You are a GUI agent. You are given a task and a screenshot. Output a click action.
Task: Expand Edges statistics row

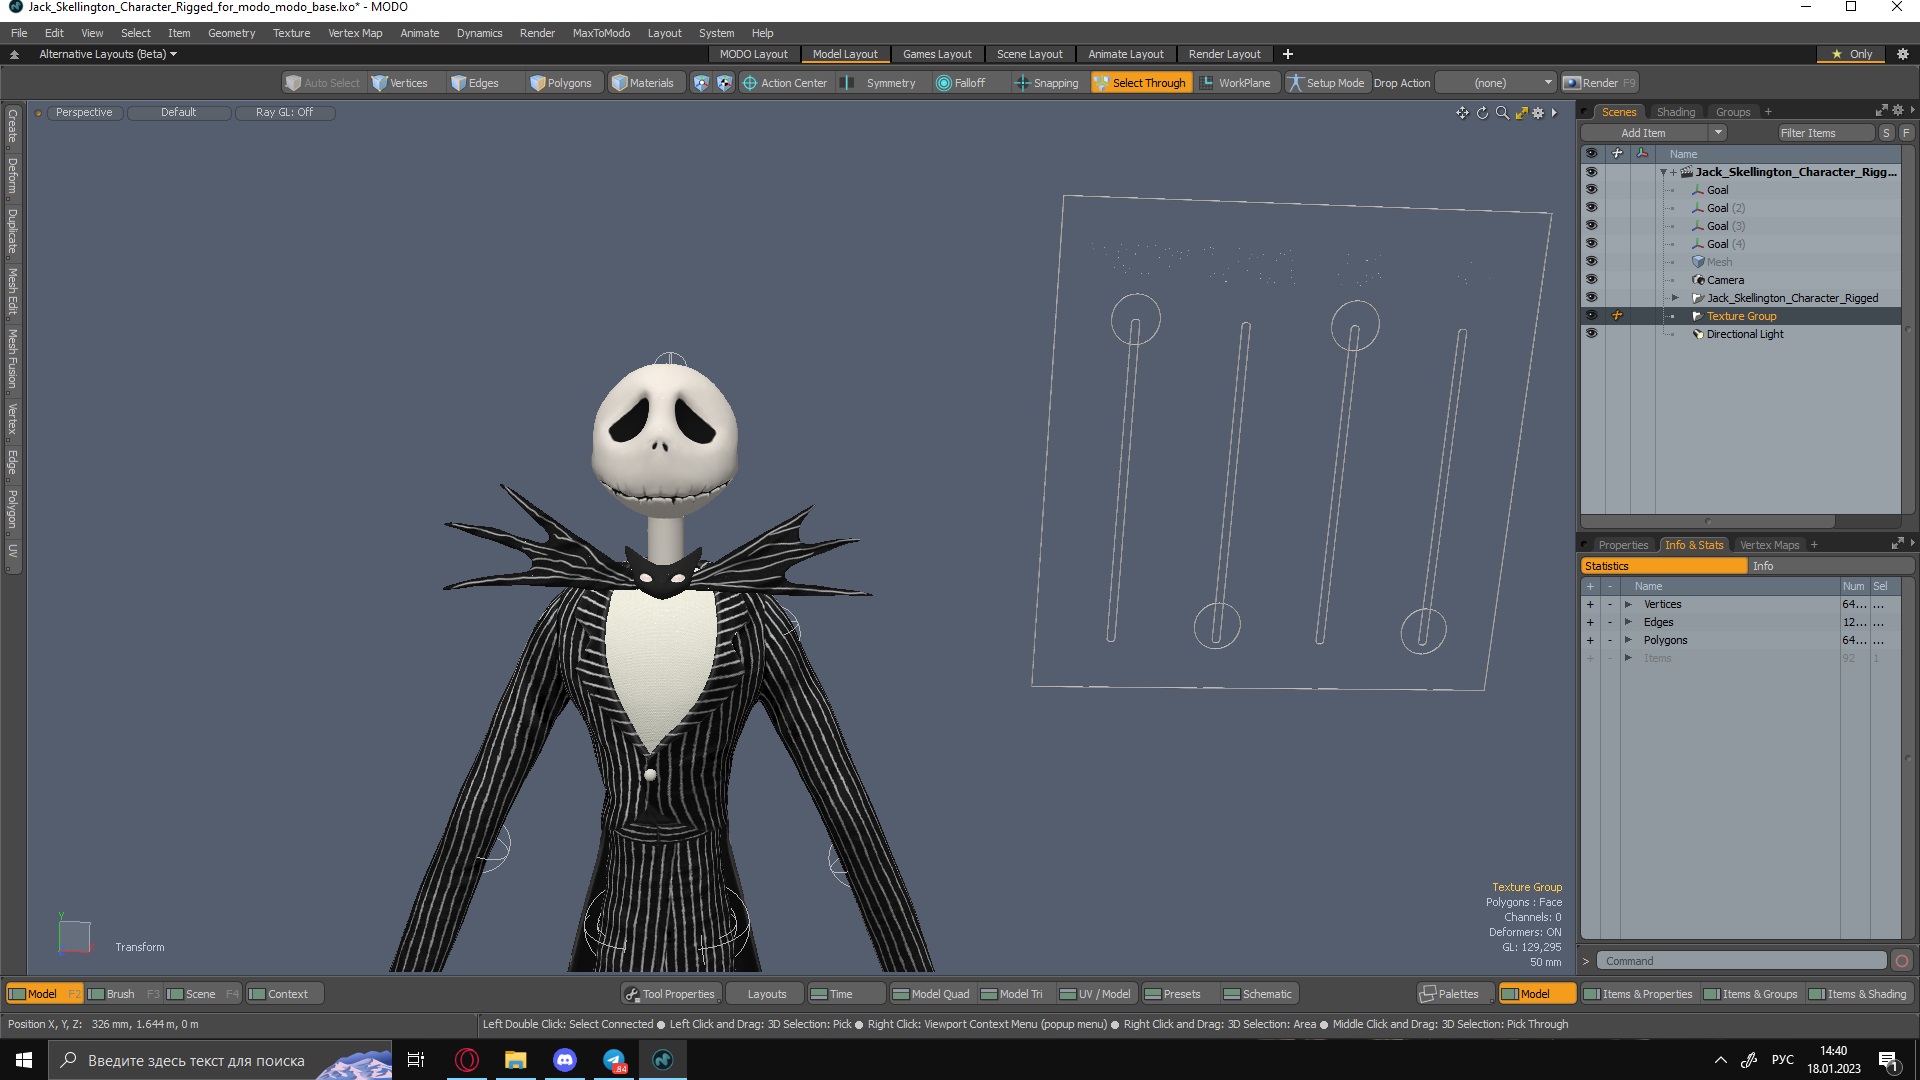point(1628,622)
